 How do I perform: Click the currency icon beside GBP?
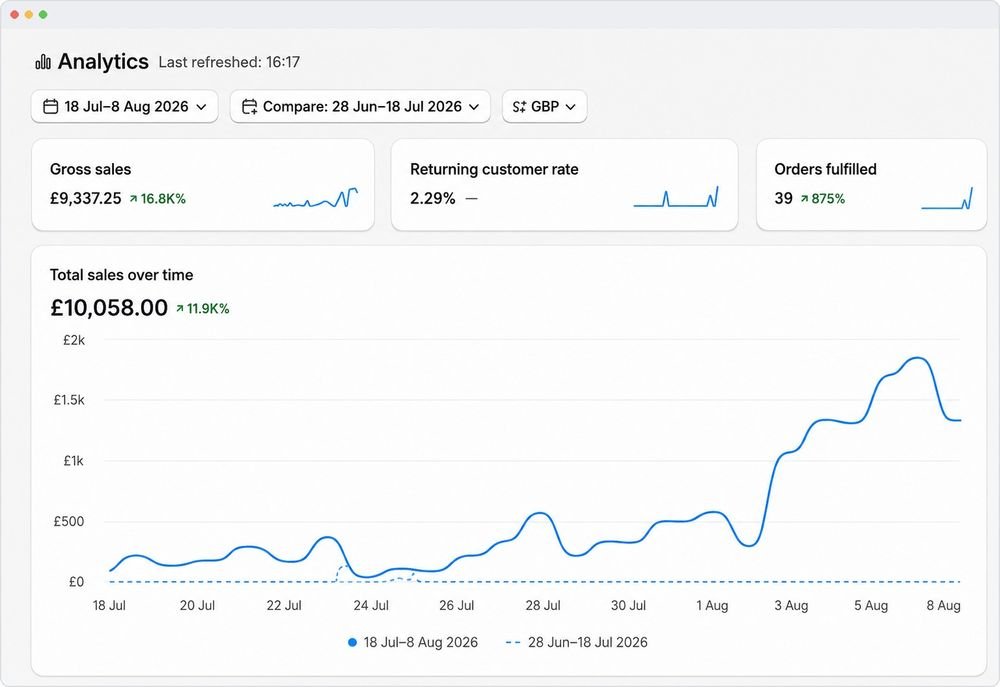[519, 107]
